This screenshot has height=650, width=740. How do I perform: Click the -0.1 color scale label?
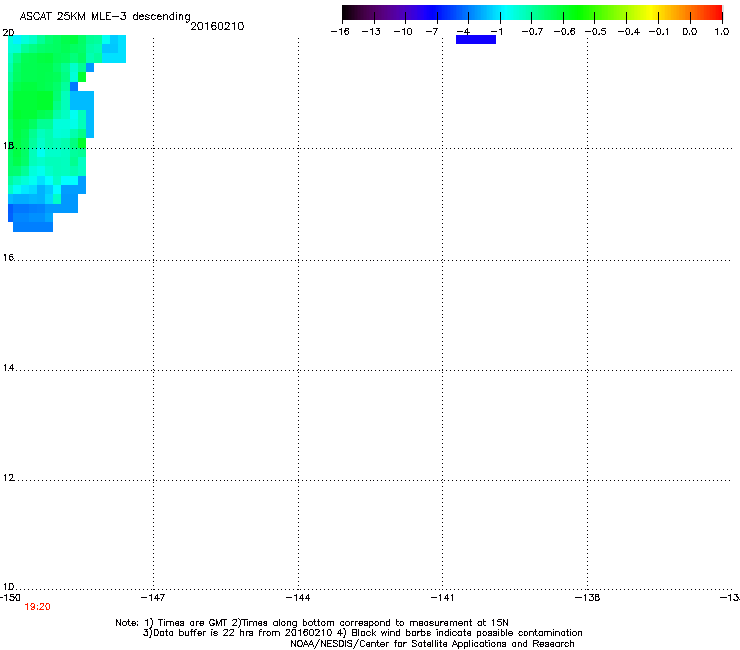(659, 32)
